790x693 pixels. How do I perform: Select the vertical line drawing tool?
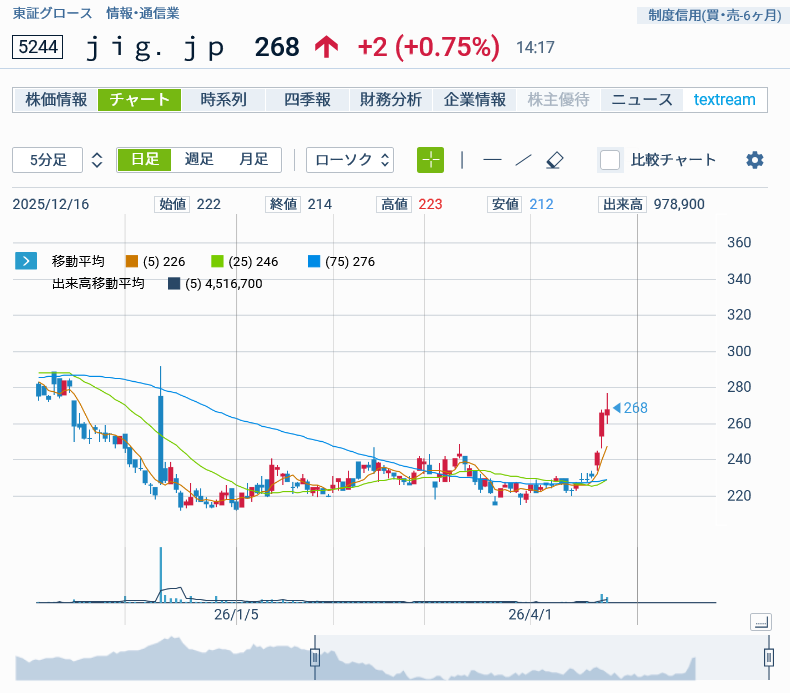click(462, 160)
